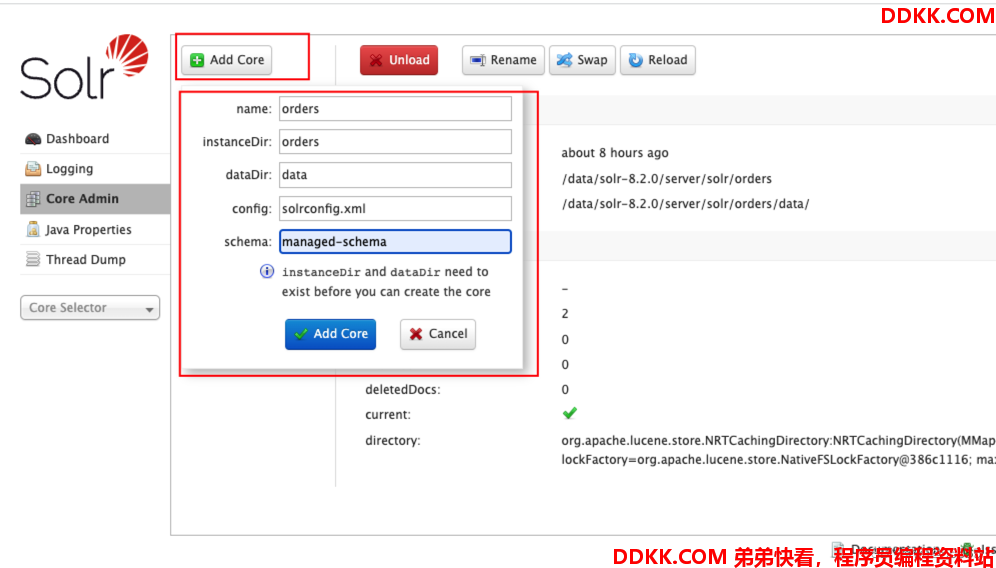Click the 'deletedDocs:' label
The image size is (996, 568).
click(403, 389)
